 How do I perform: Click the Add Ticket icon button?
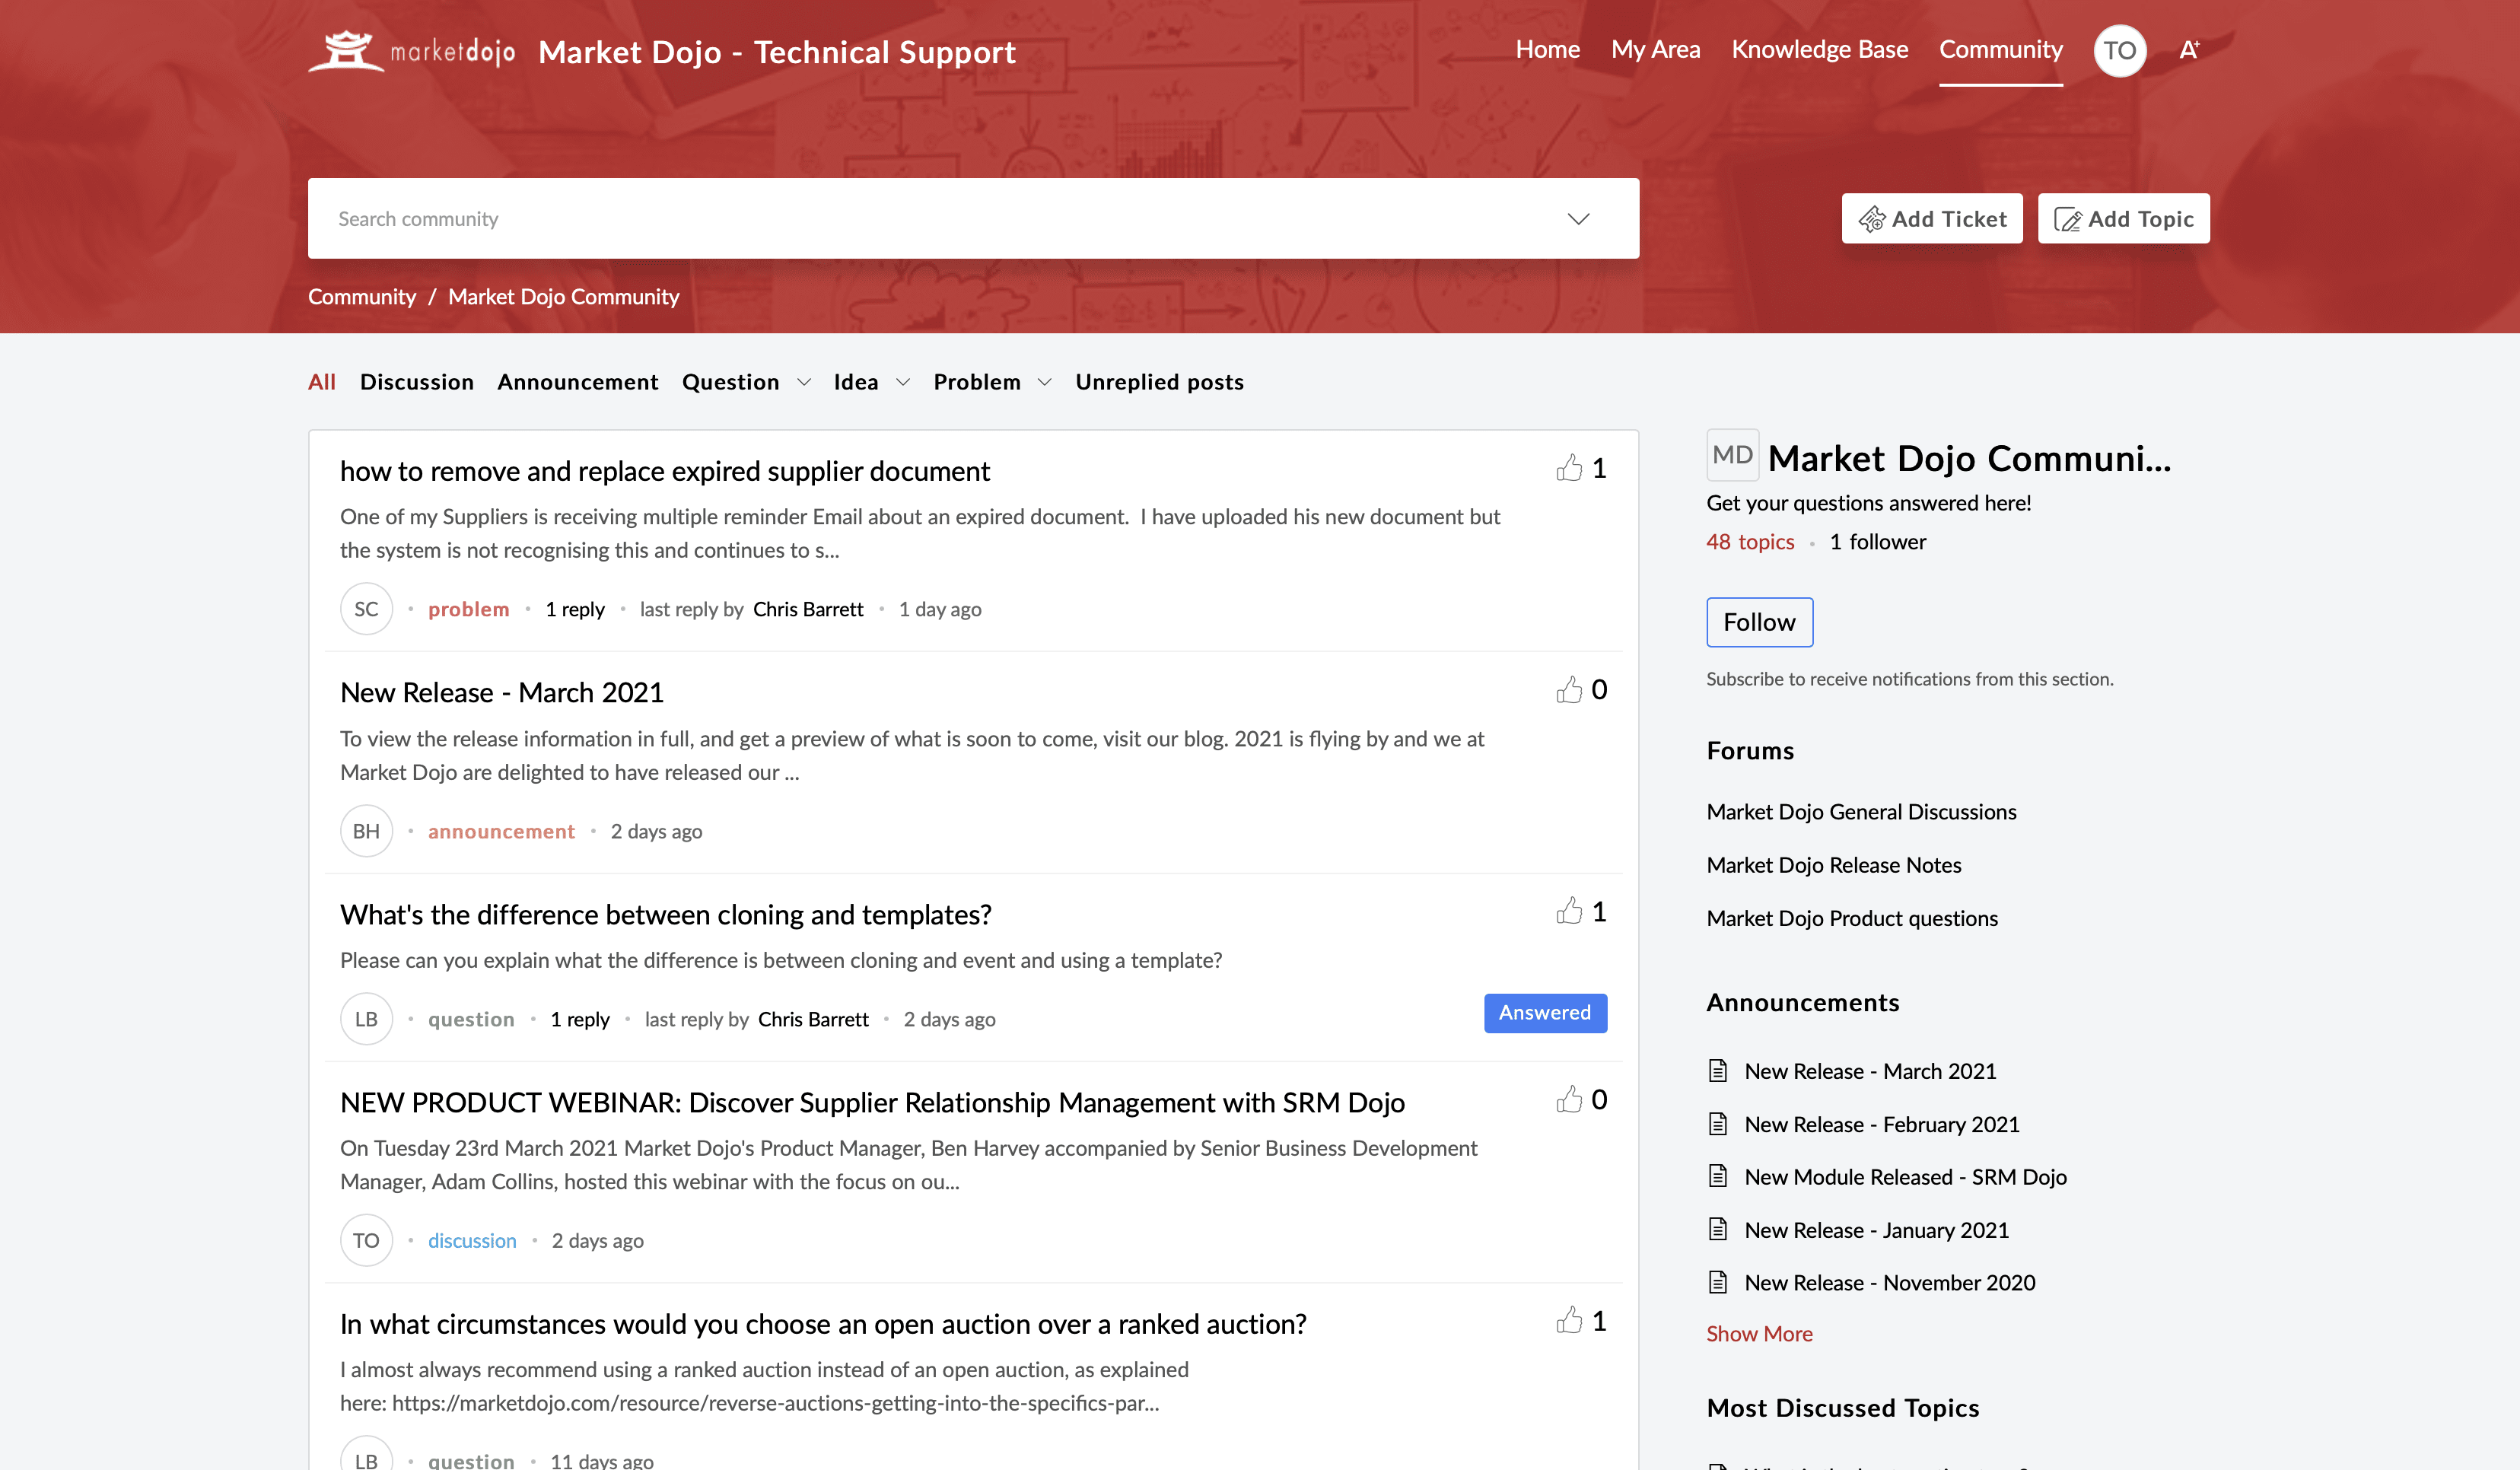pyautogui.click(x=1874, y=218)
